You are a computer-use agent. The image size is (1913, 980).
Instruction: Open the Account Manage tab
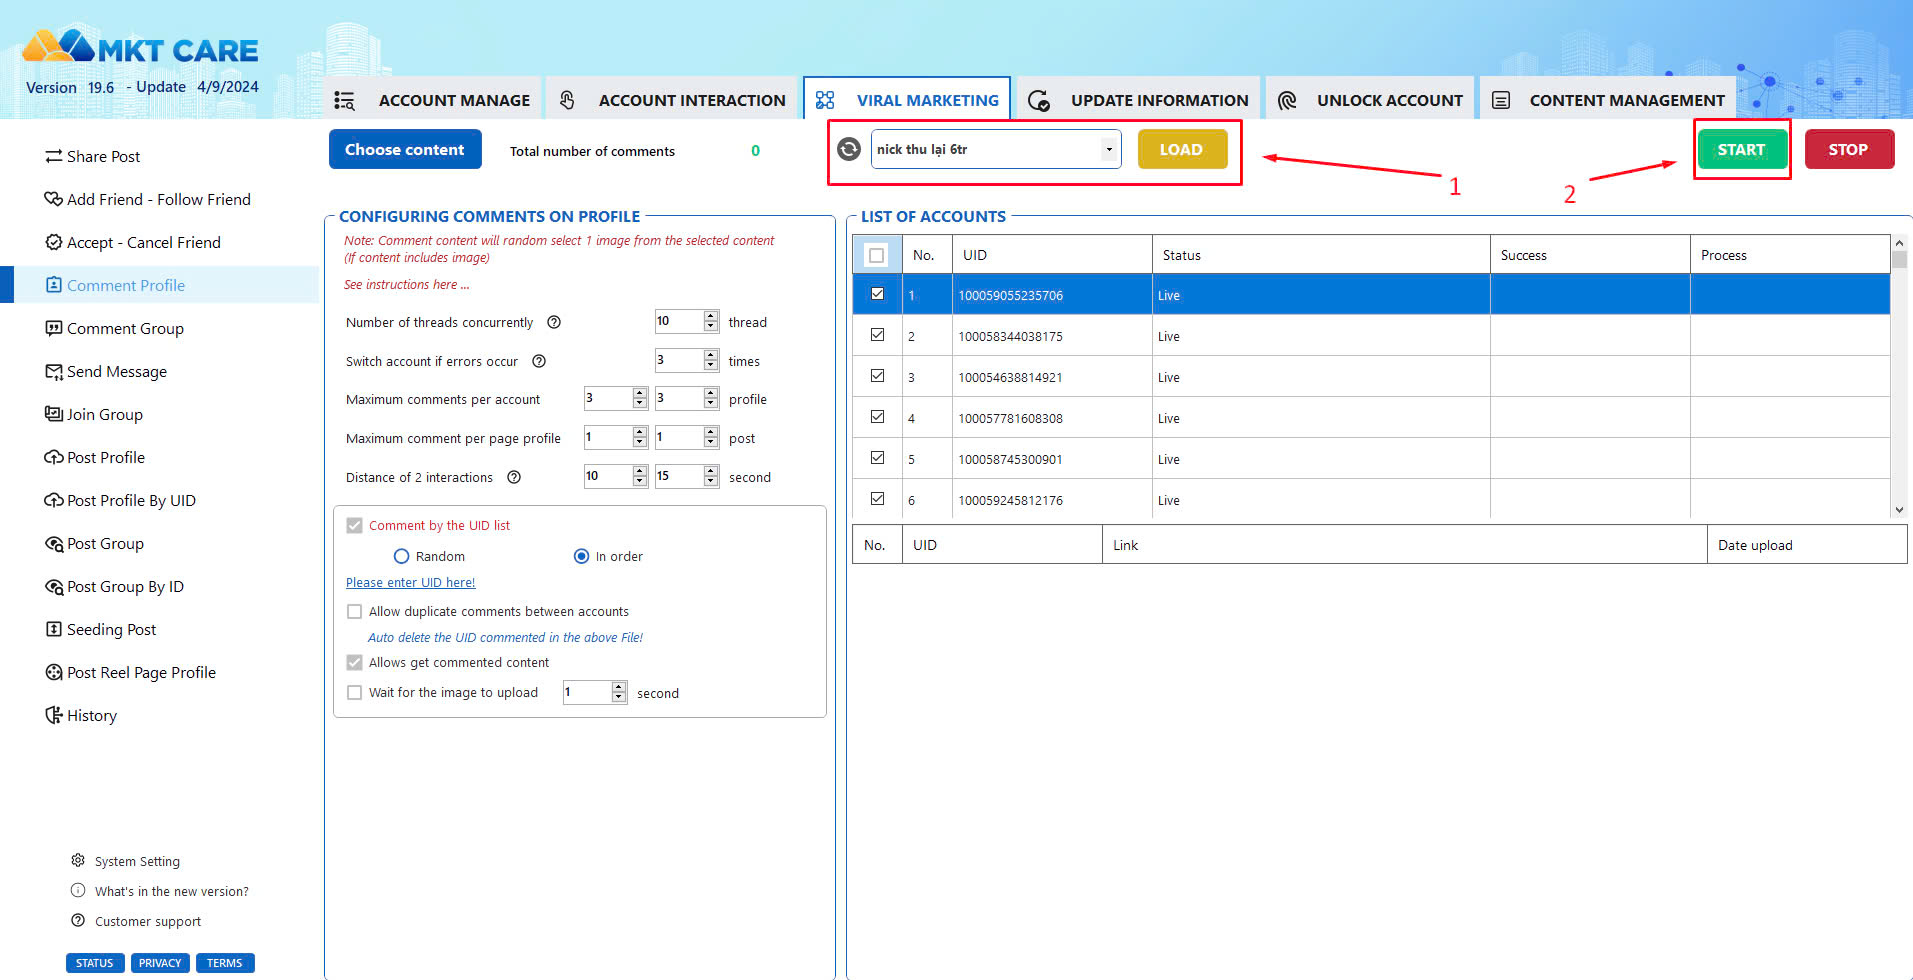(432, 100)
